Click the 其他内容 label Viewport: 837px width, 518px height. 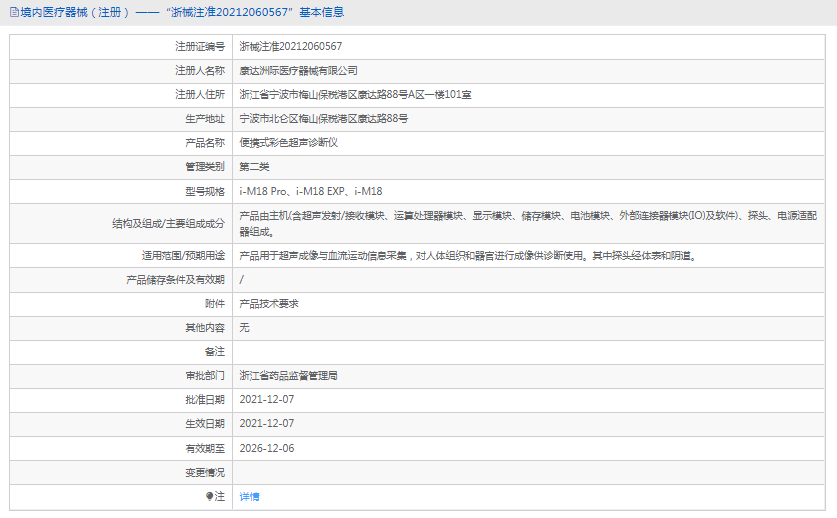(x=205, y=327)
